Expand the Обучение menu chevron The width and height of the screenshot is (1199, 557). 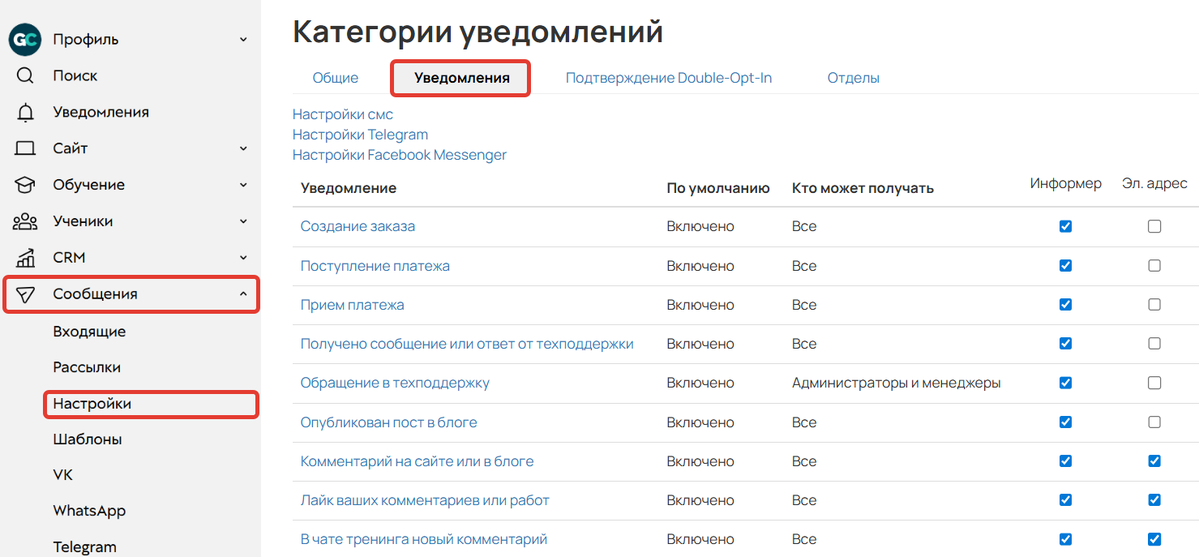point(243,184)
